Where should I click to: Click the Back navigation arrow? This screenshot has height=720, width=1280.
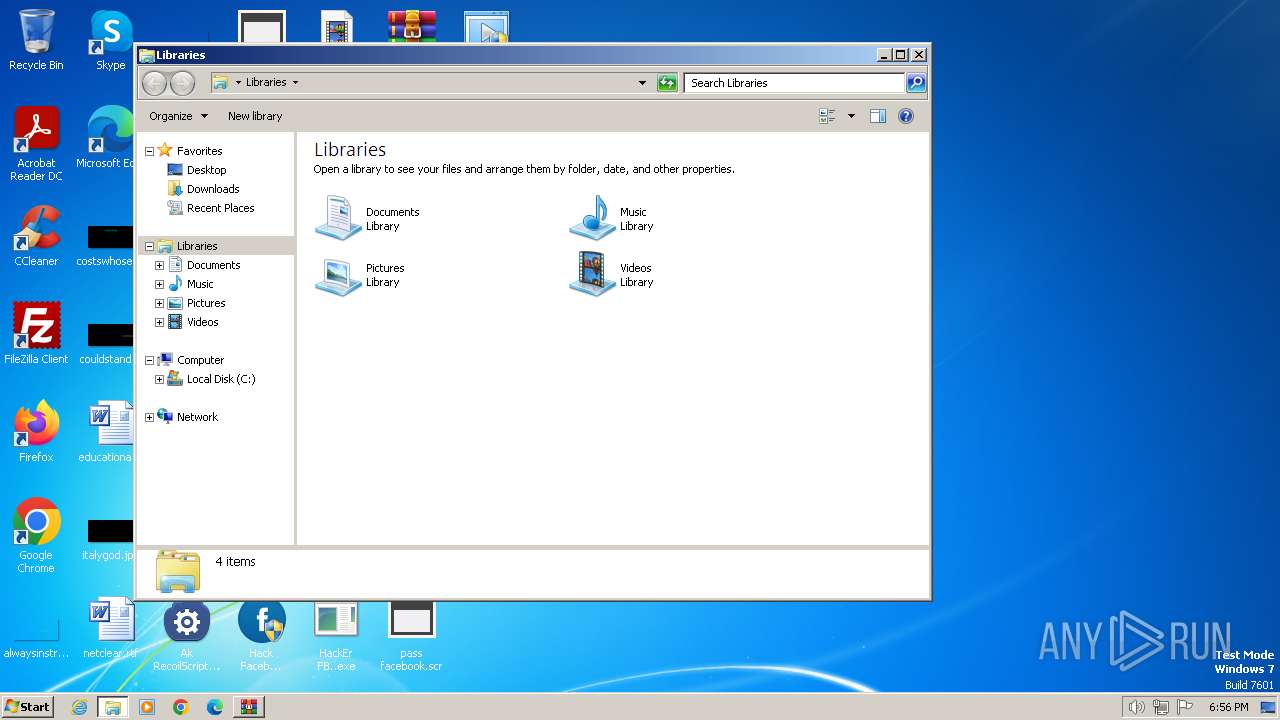(x=154, y=83)
